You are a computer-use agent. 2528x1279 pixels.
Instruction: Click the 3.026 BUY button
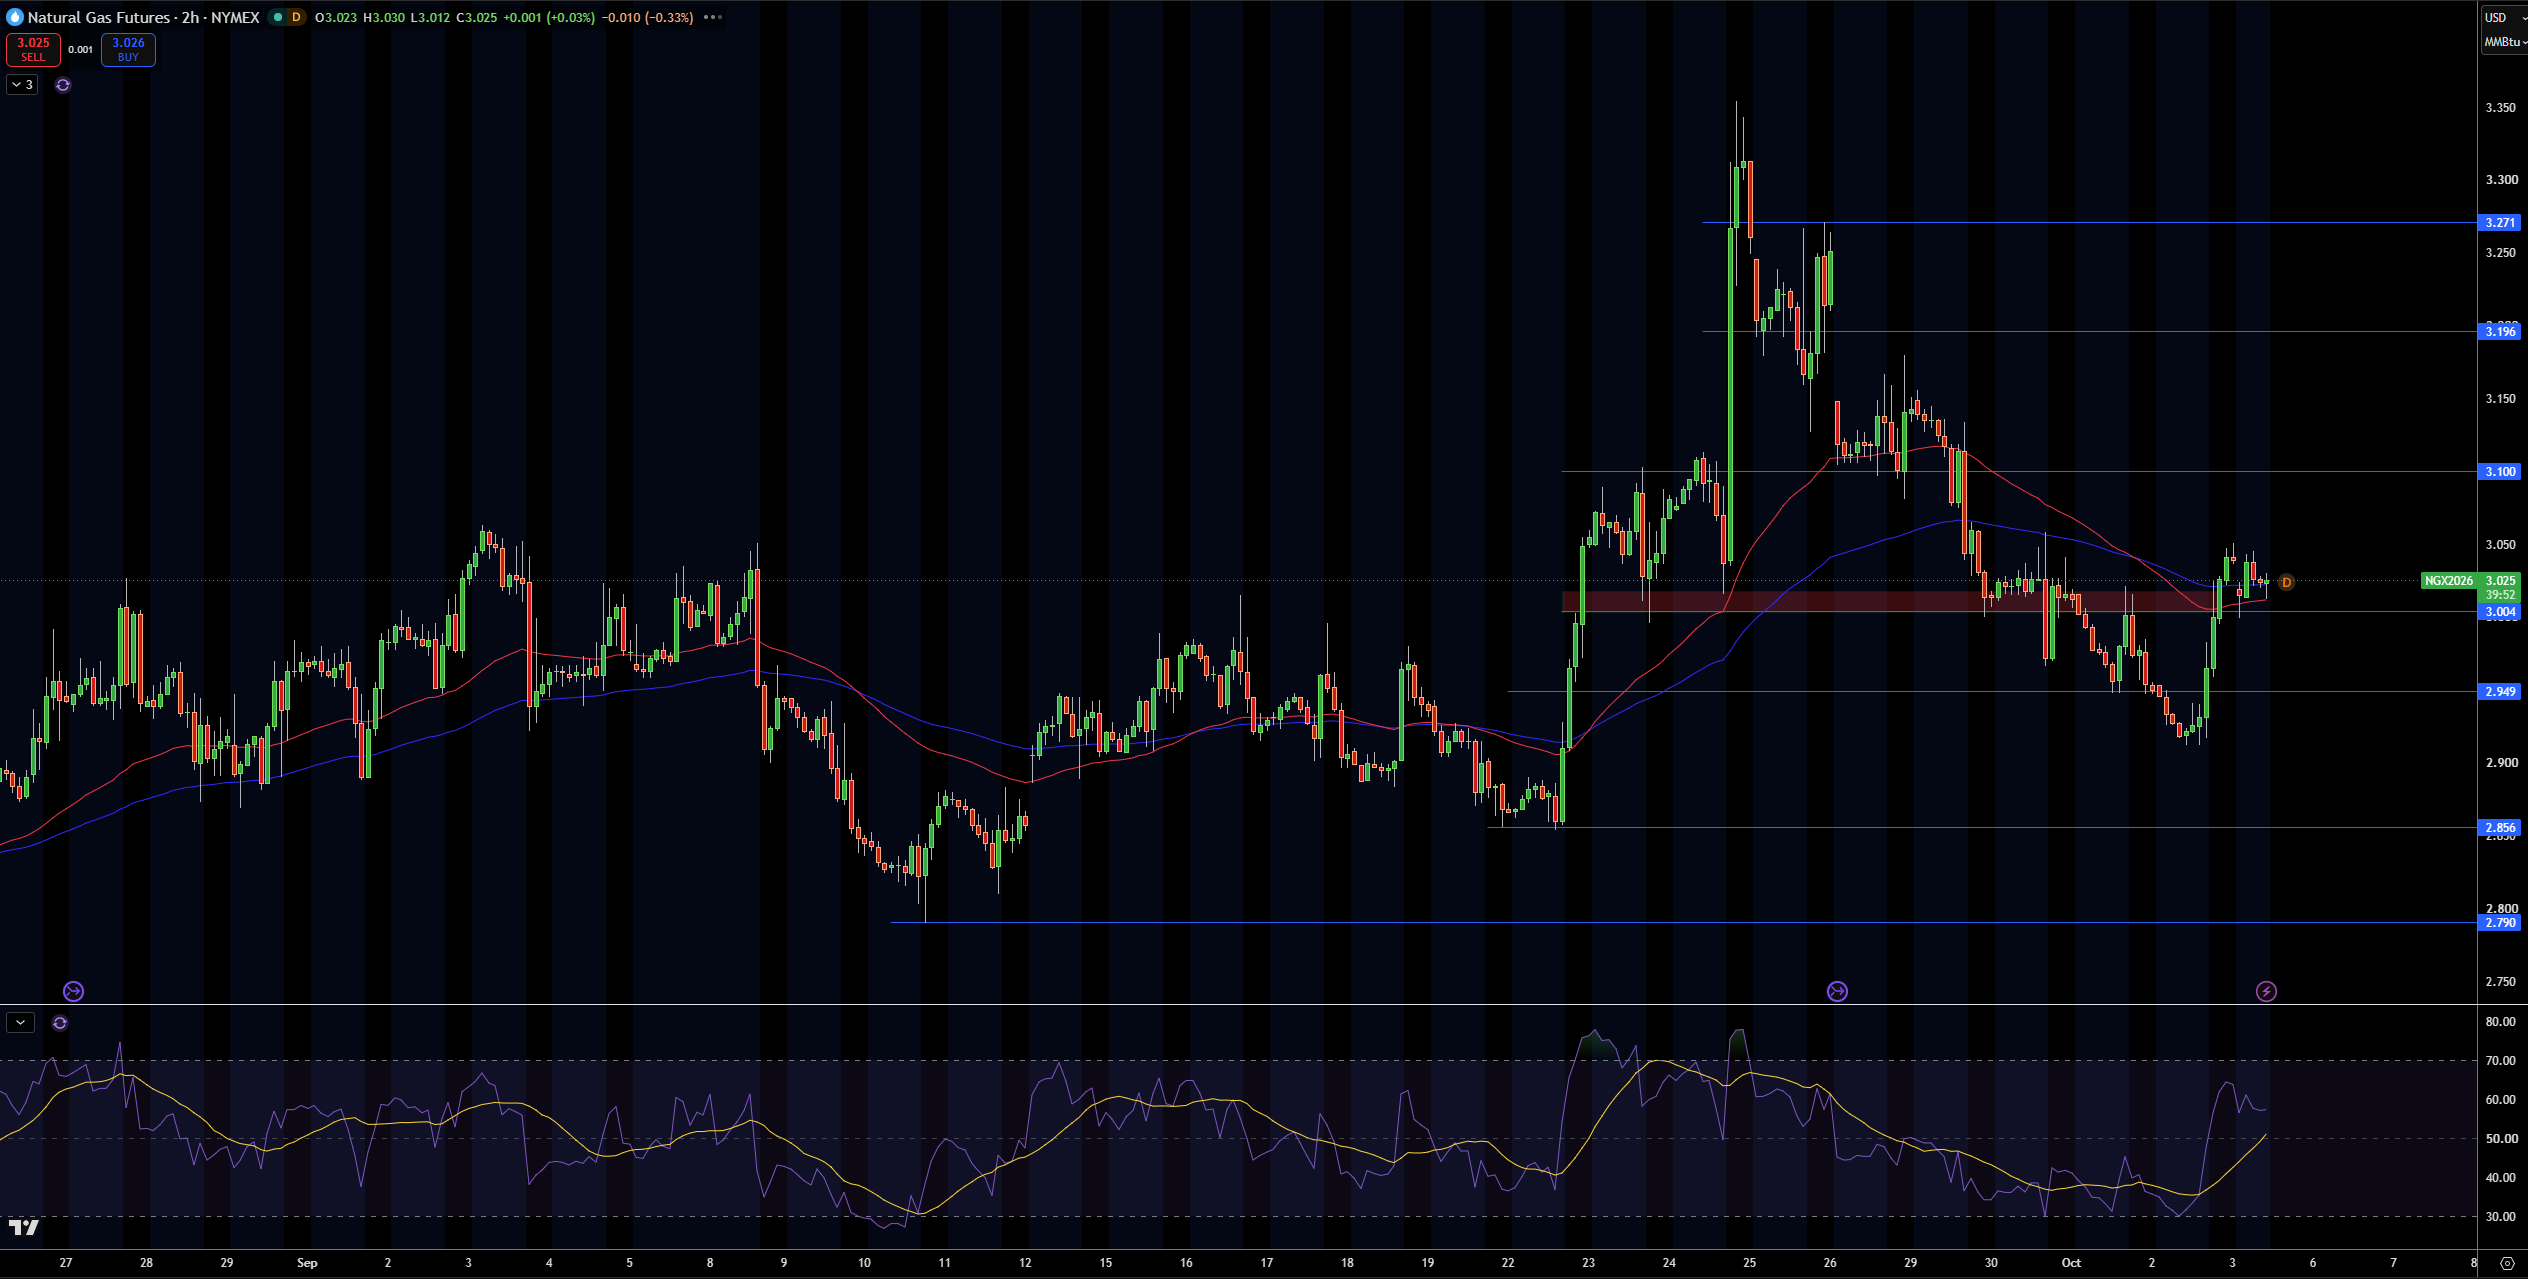point(128,49)
